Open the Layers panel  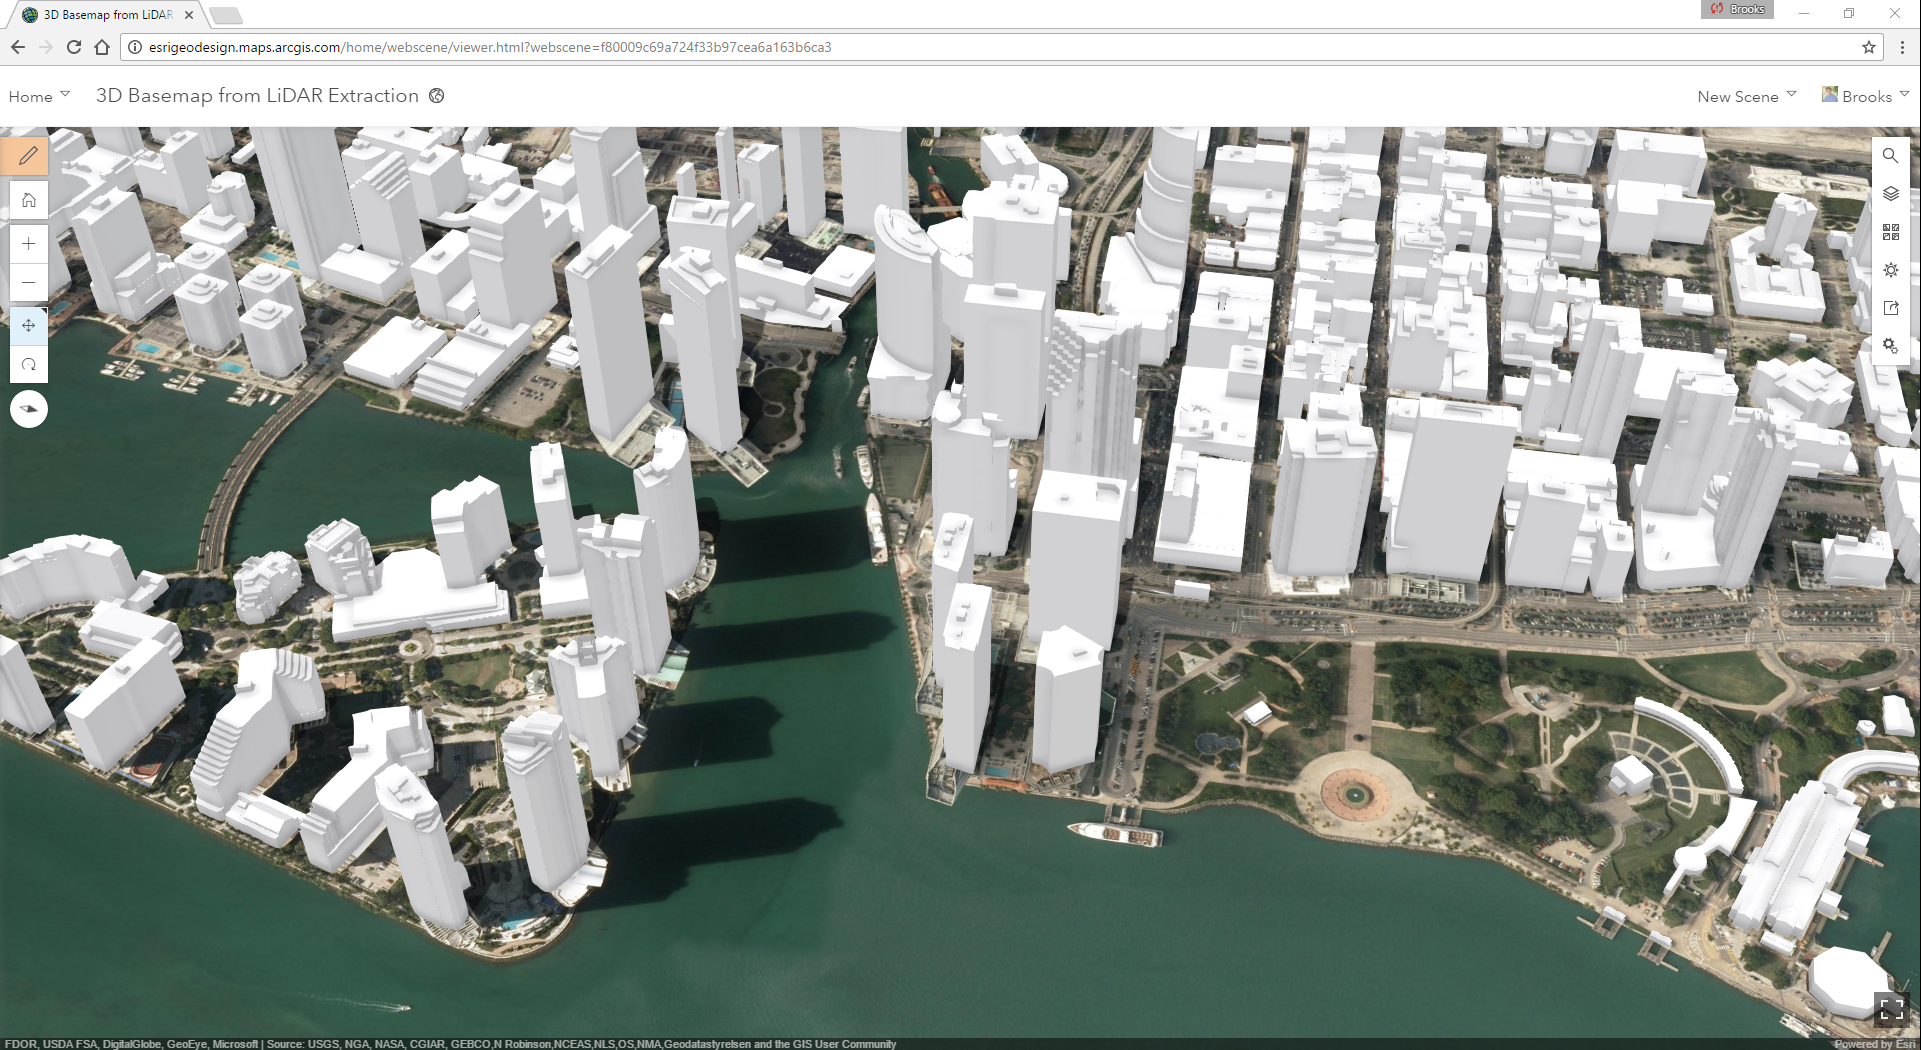(x=1890, y=194)
